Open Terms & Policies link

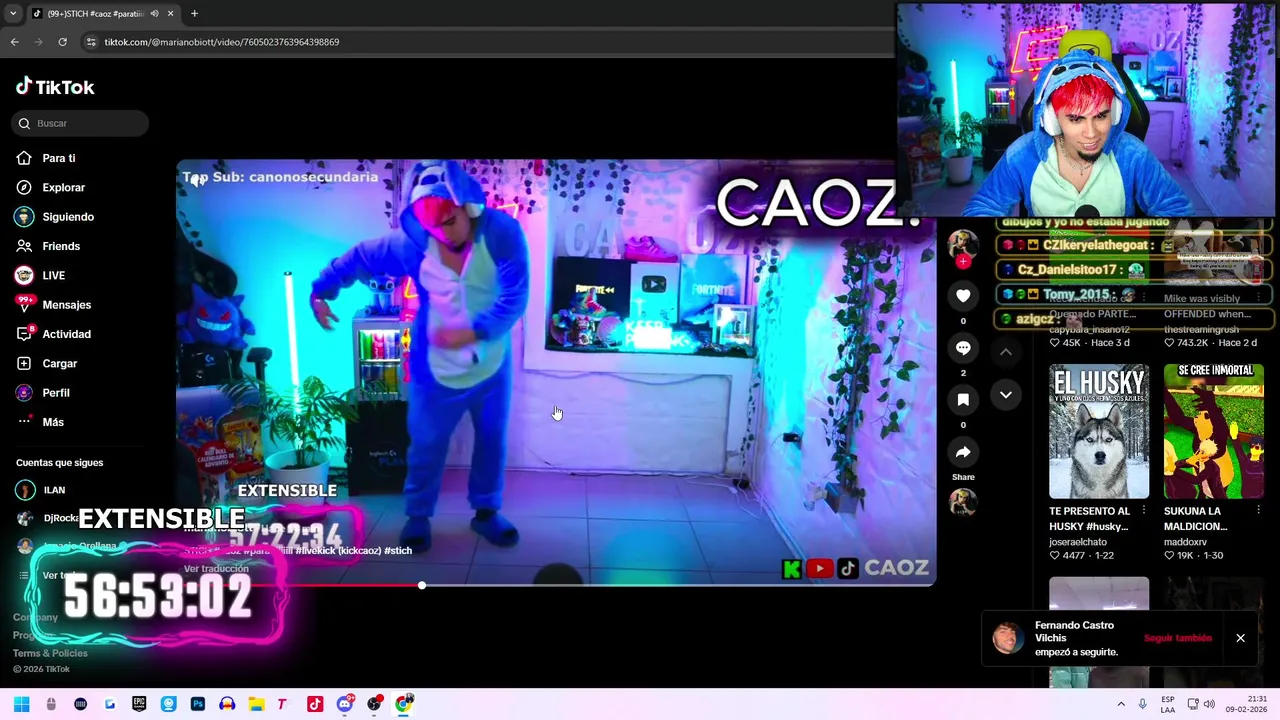pyautogui.click(x=50, y=653)
